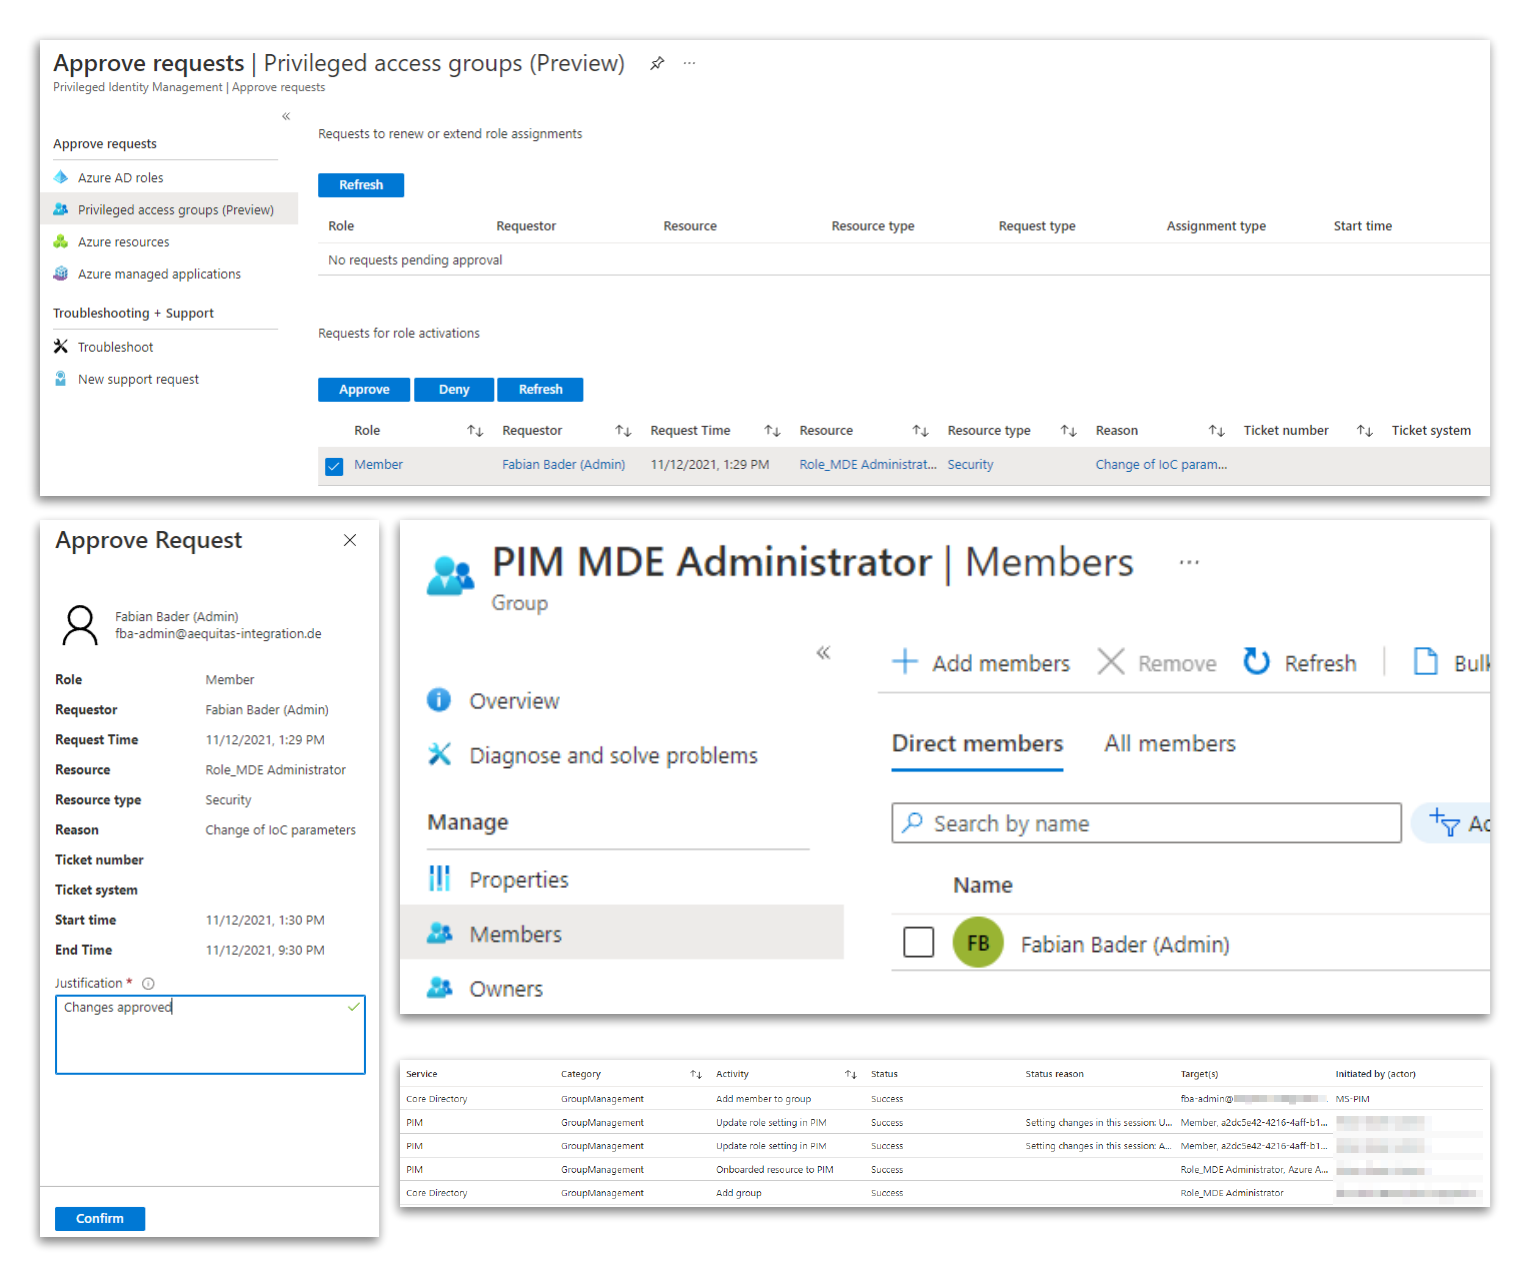Click the pin icon next to Approve requests title

click(x=657, y=62)
